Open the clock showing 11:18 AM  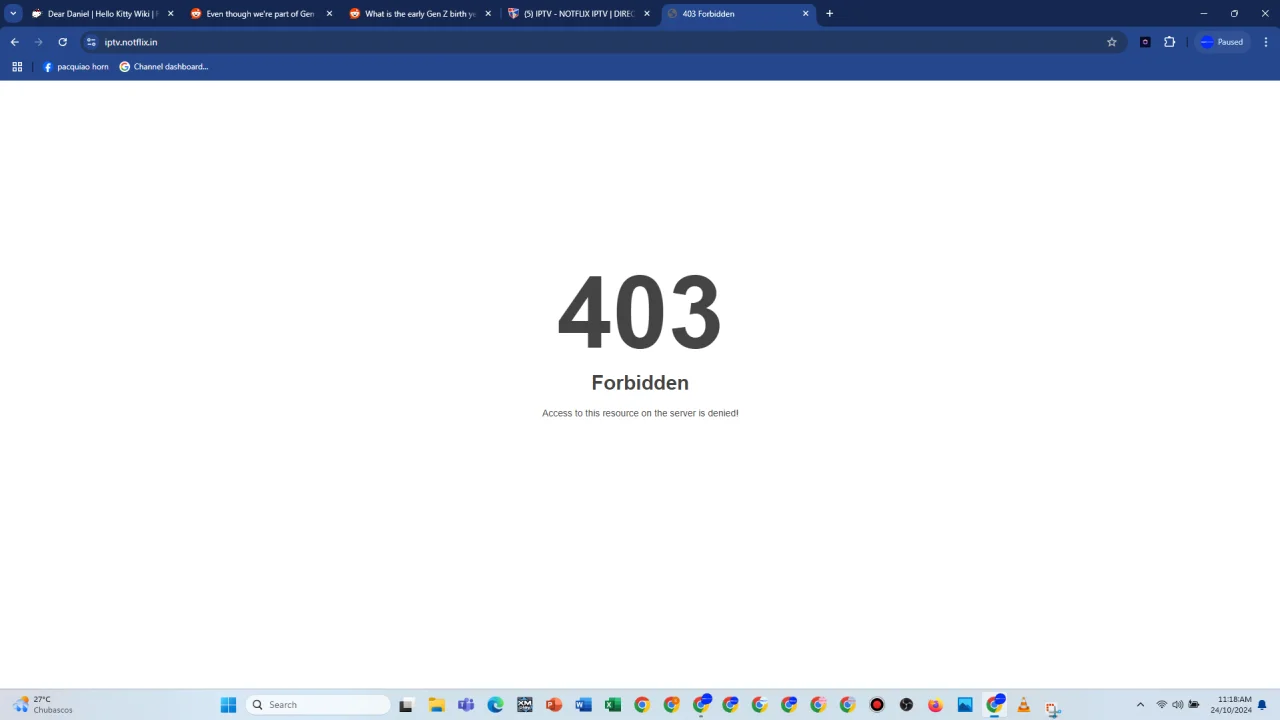1231,705
